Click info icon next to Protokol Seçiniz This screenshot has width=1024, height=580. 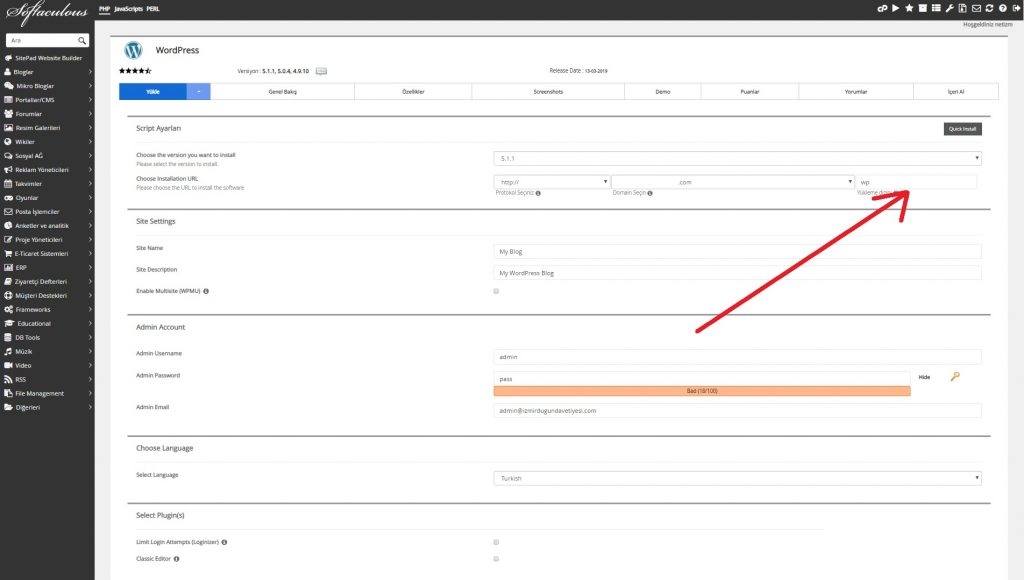click(538, 193)
